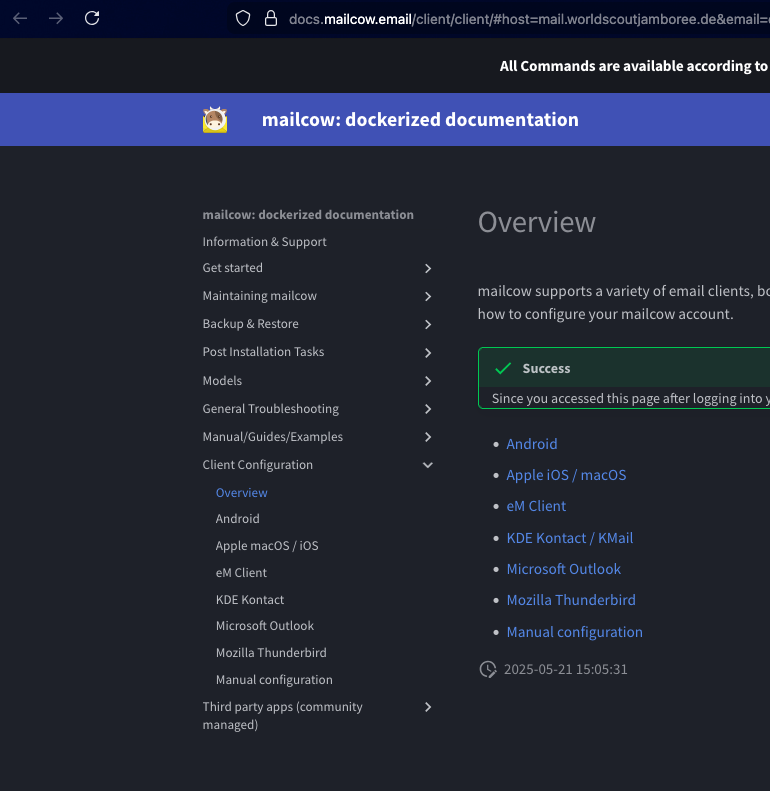The height and width of the screenshot is (791, 770).
Task: Follow the Apple iOS / macOS link
Action: coord(566,475)
